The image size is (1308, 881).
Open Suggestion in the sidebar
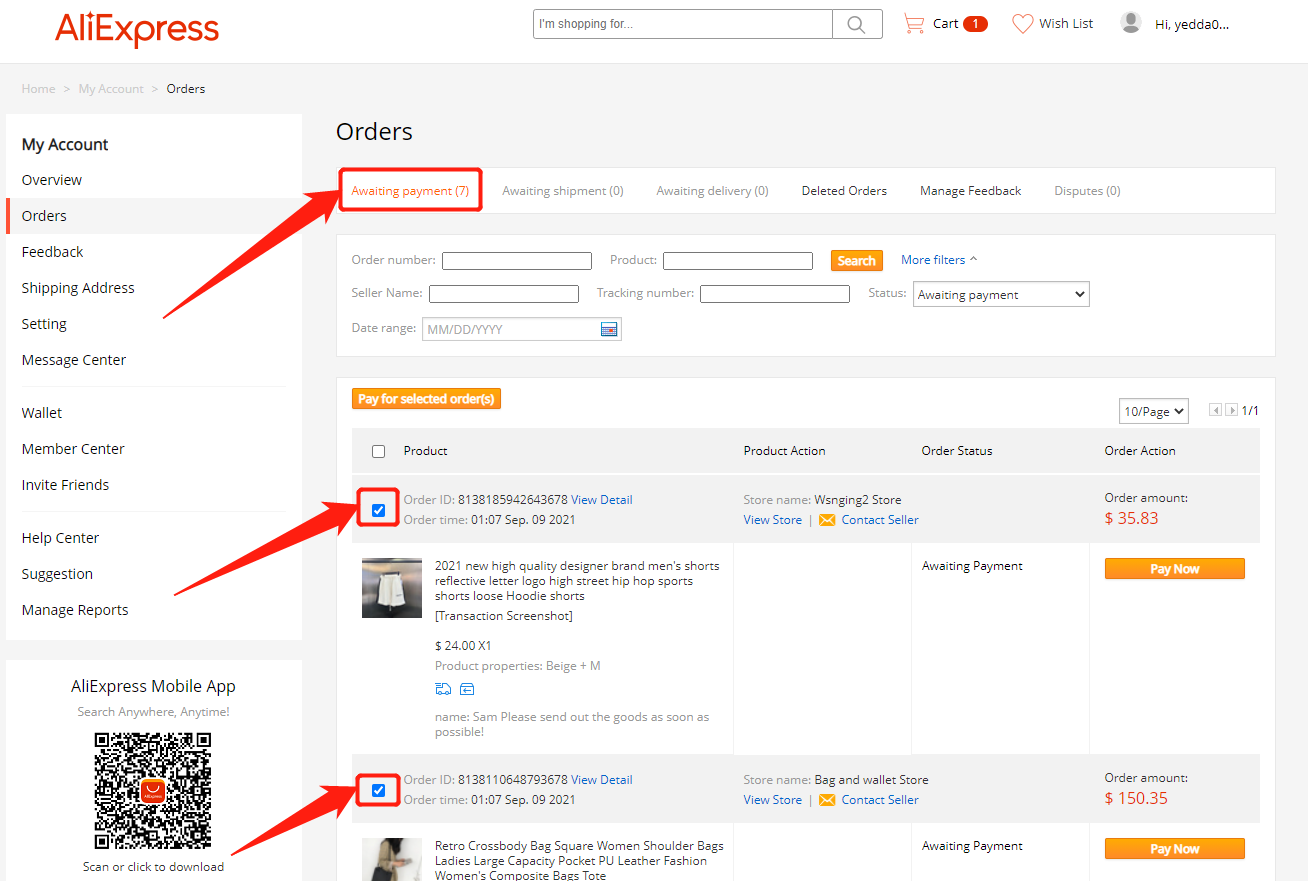click(57, 574)
